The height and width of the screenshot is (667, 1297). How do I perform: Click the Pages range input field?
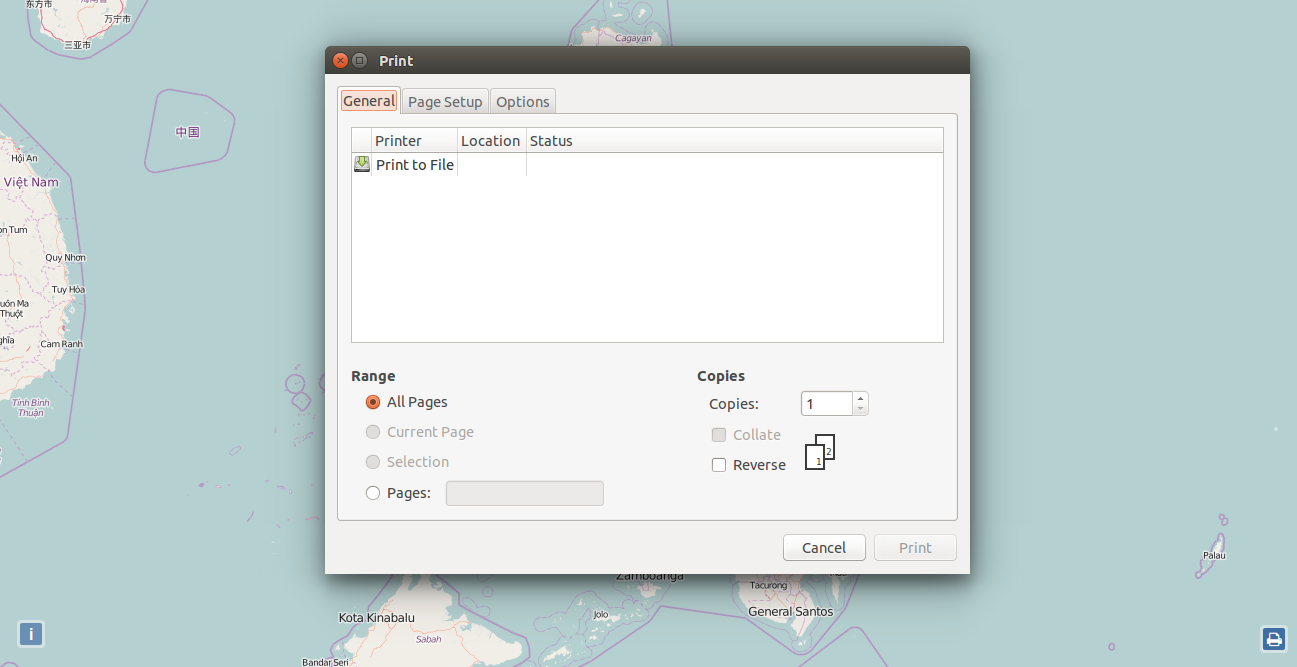525,493
